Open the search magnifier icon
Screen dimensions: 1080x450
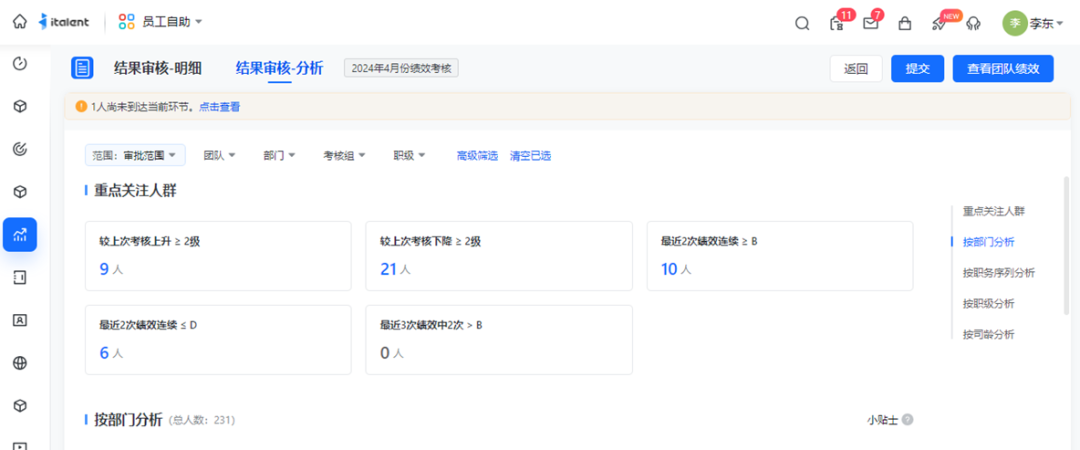coord(802,23)
